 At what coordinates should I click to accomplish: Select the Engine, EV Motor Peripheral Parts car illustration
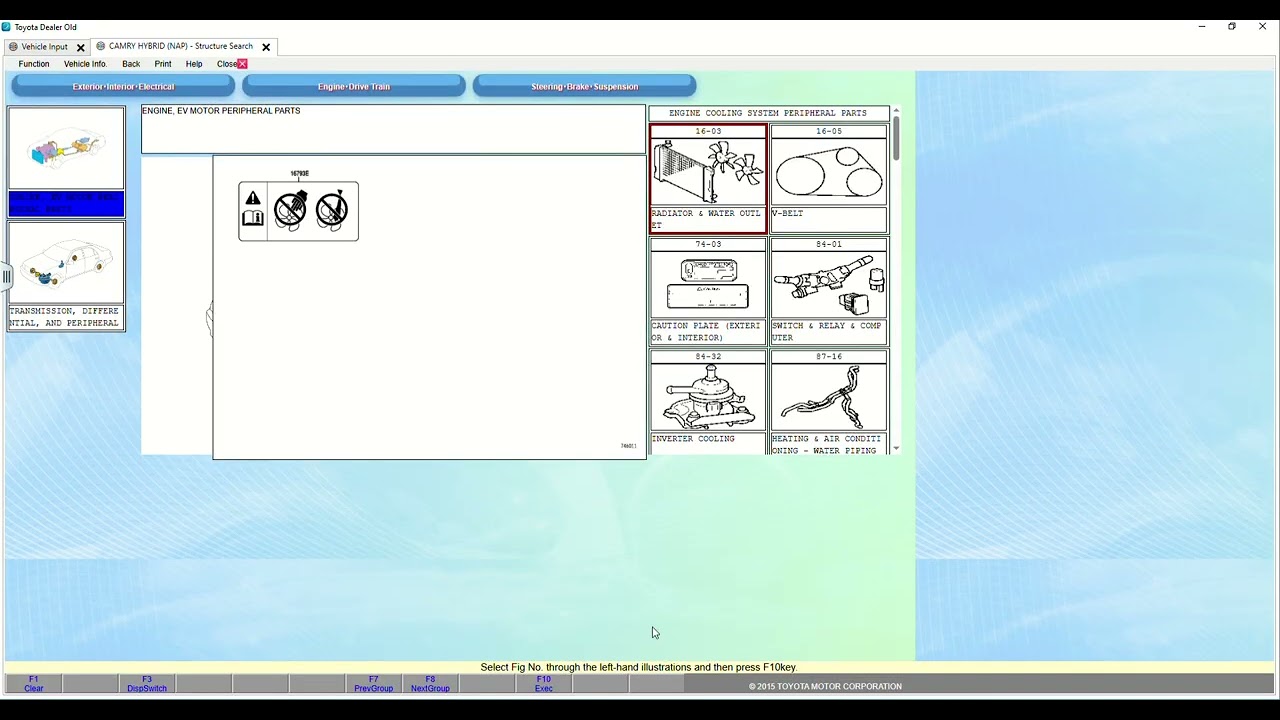click(66, 148)
